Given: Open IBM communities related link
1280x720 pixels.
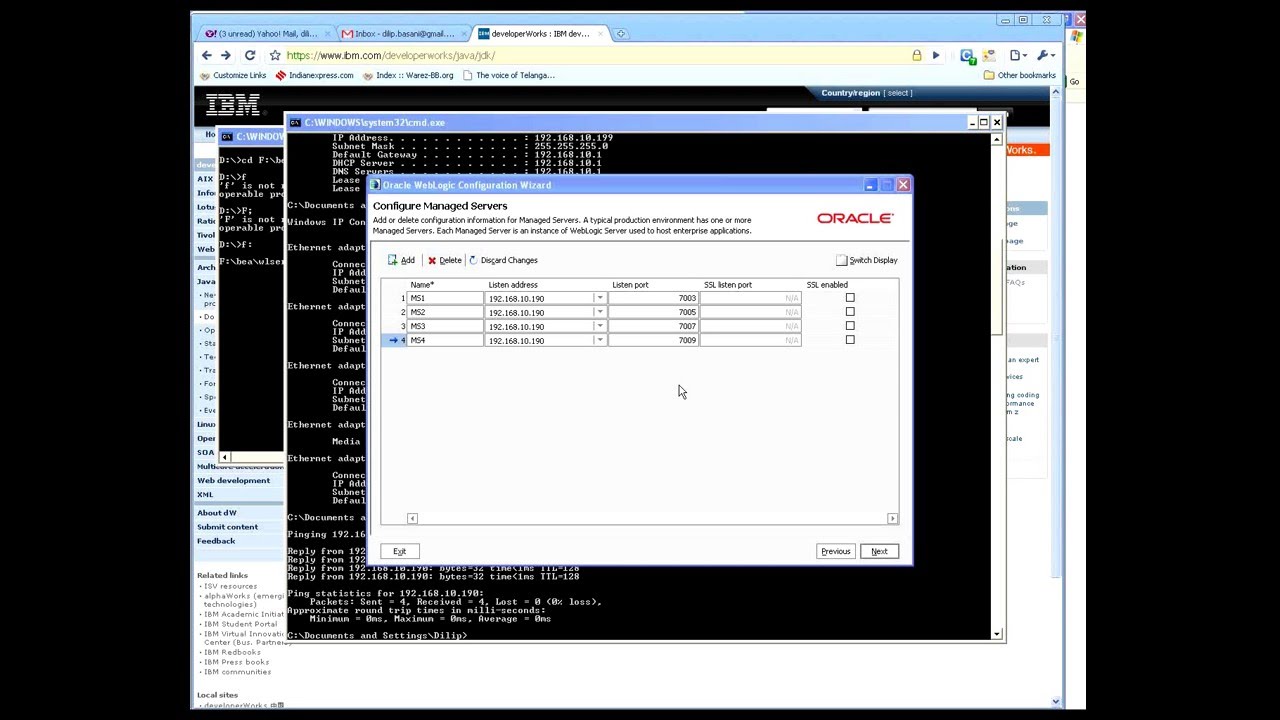Looking at the screenshot, I should pyautogui.click(x=237, y=672).
